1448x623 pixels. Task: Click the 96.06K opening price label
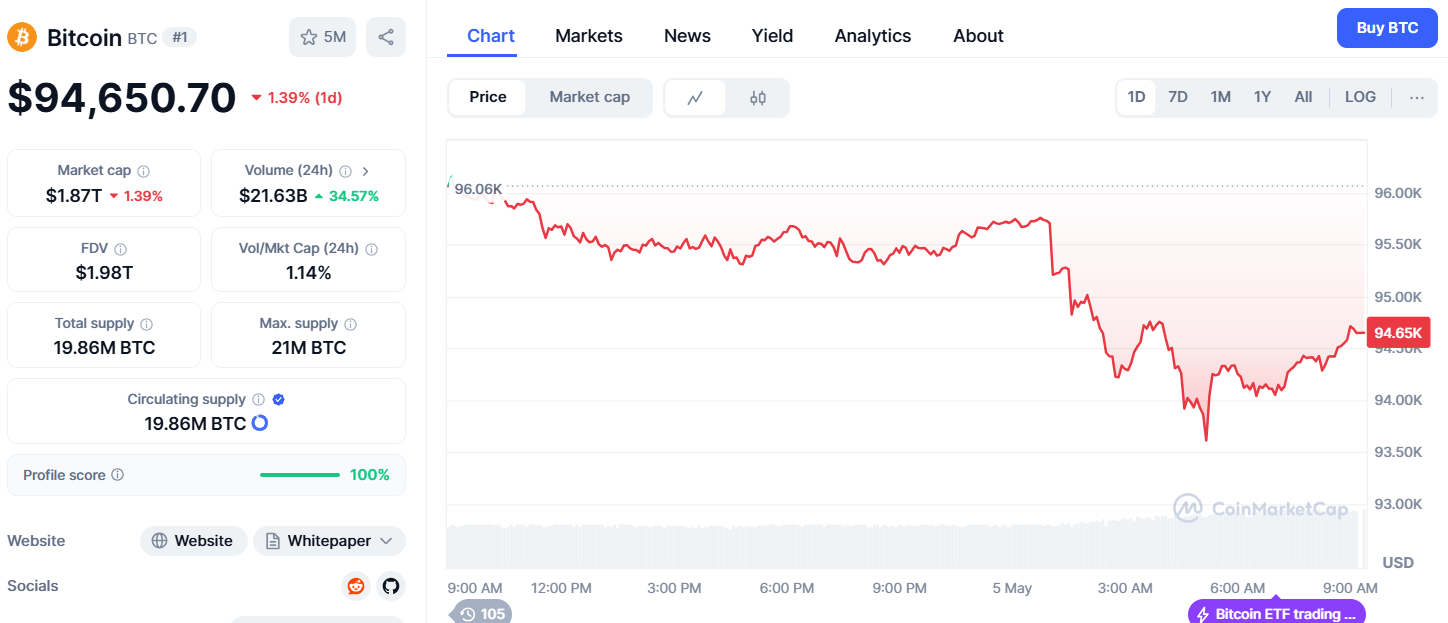(x=478, y=188)
